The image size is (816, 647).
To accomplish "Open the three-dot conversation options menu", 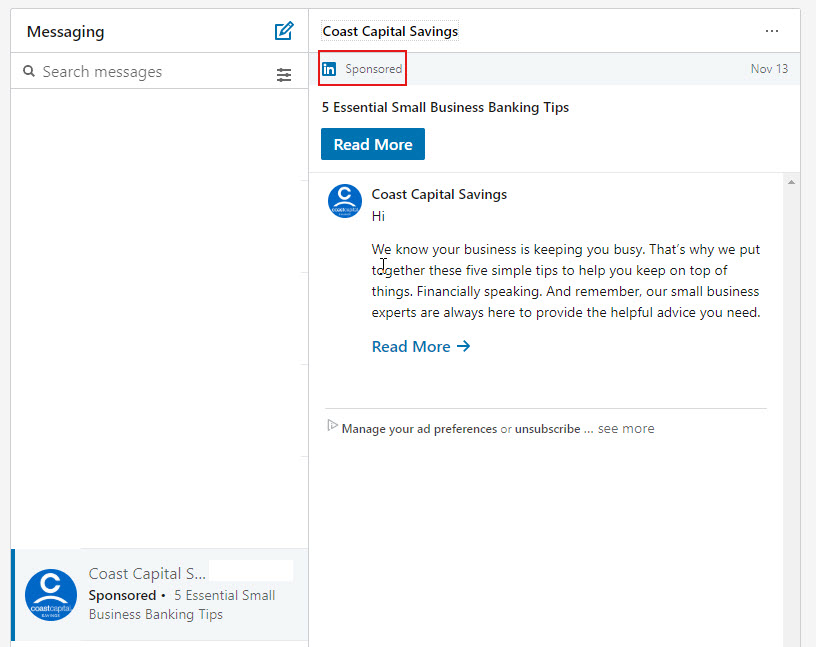I will point(772,31).
